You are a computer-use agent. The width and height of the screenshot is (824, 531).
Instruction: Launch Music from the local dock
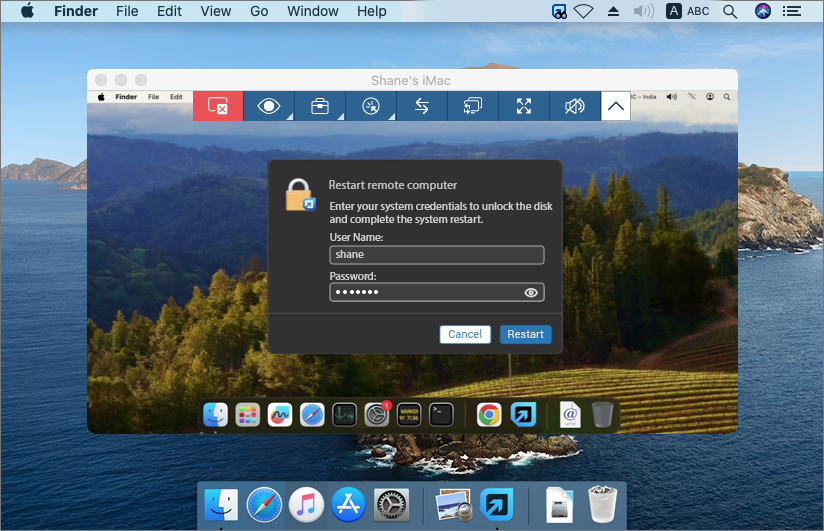click(x=306, y=505)
